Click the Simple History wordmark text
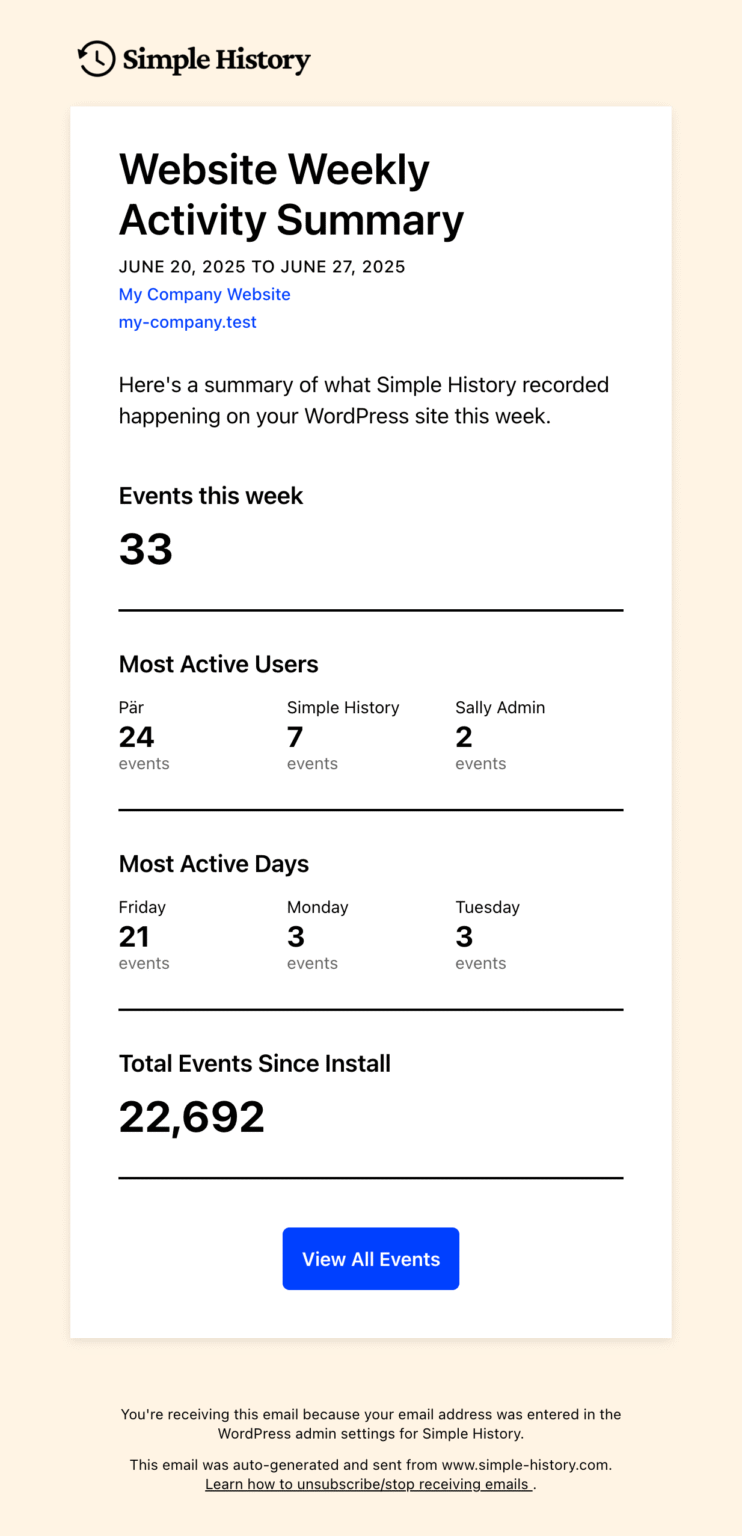The width and height of the screenshot is (742, 1536). point(216,60)
